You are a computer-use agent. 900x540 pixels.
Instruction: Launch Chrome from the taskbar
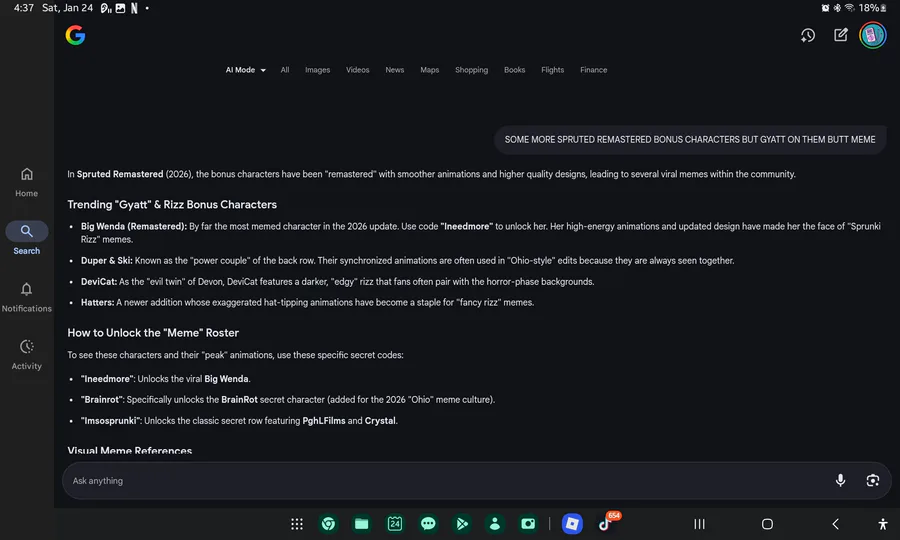[328, 524]
